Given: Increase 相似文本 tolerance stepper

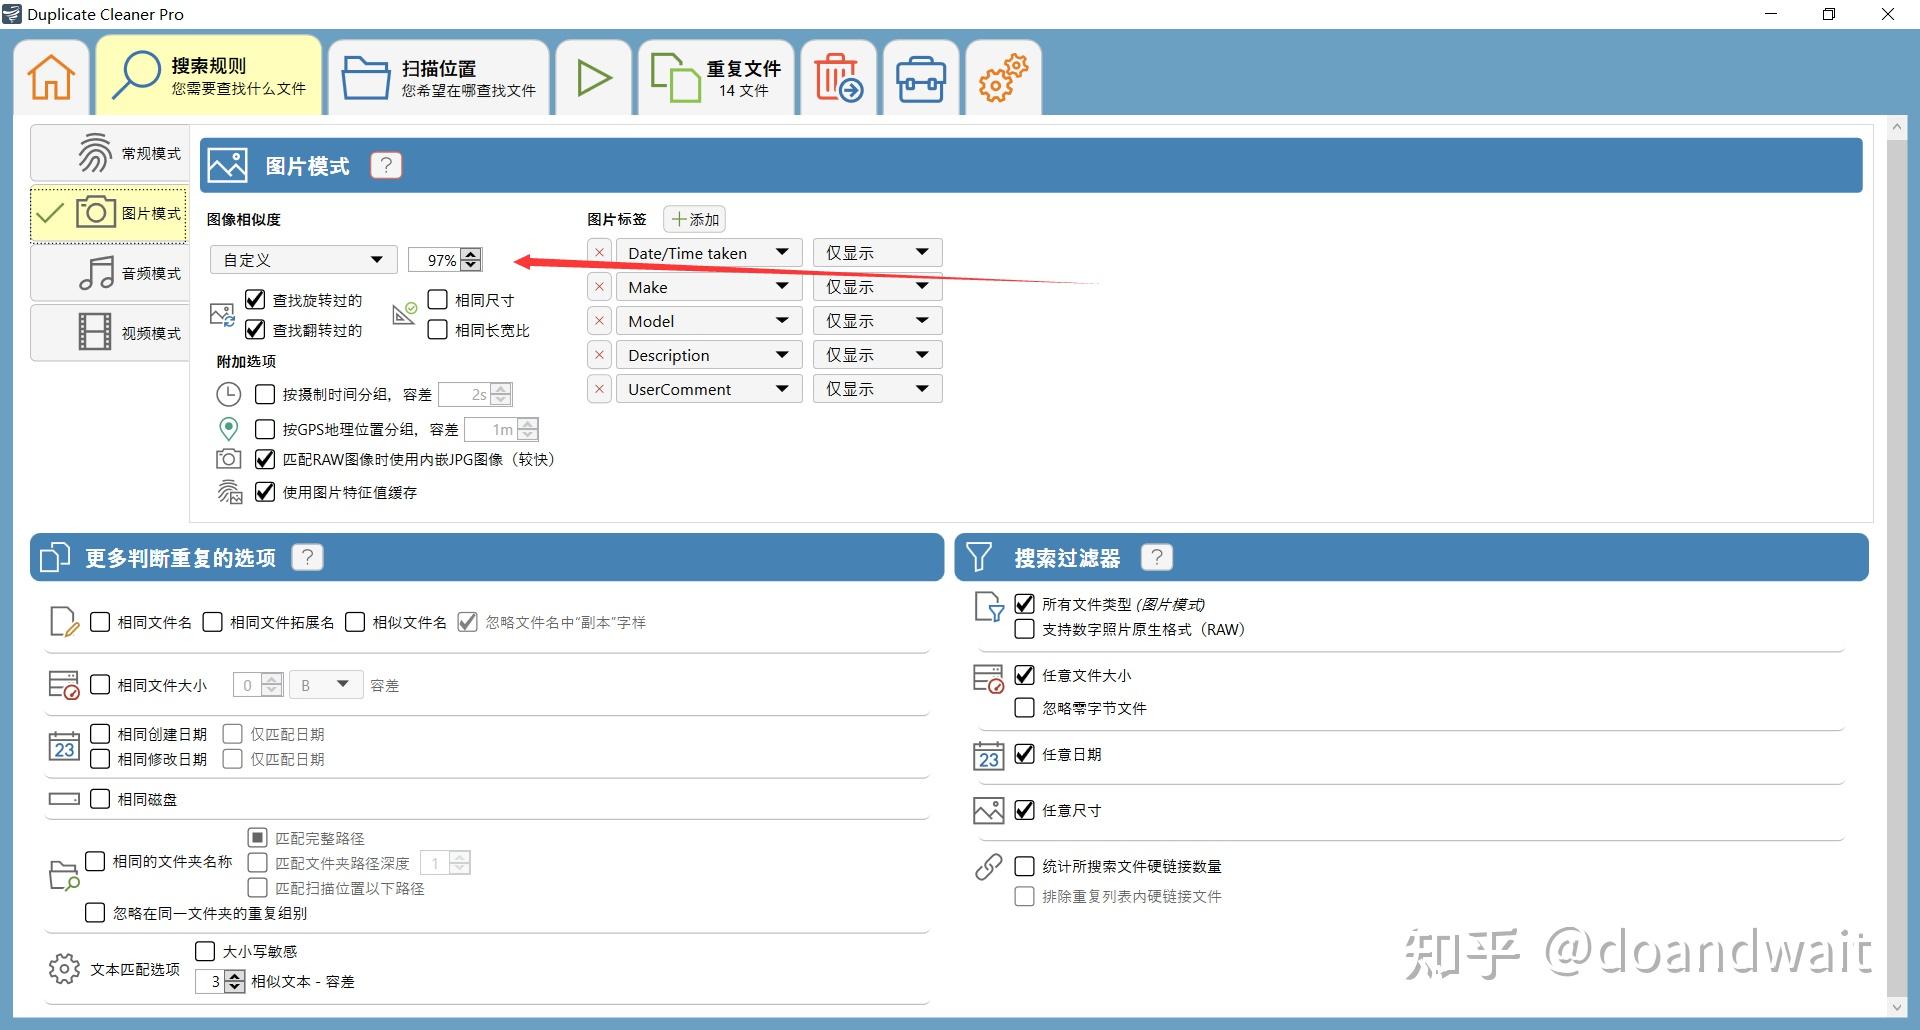Looking at the screenshot, I should pos(234,975).
